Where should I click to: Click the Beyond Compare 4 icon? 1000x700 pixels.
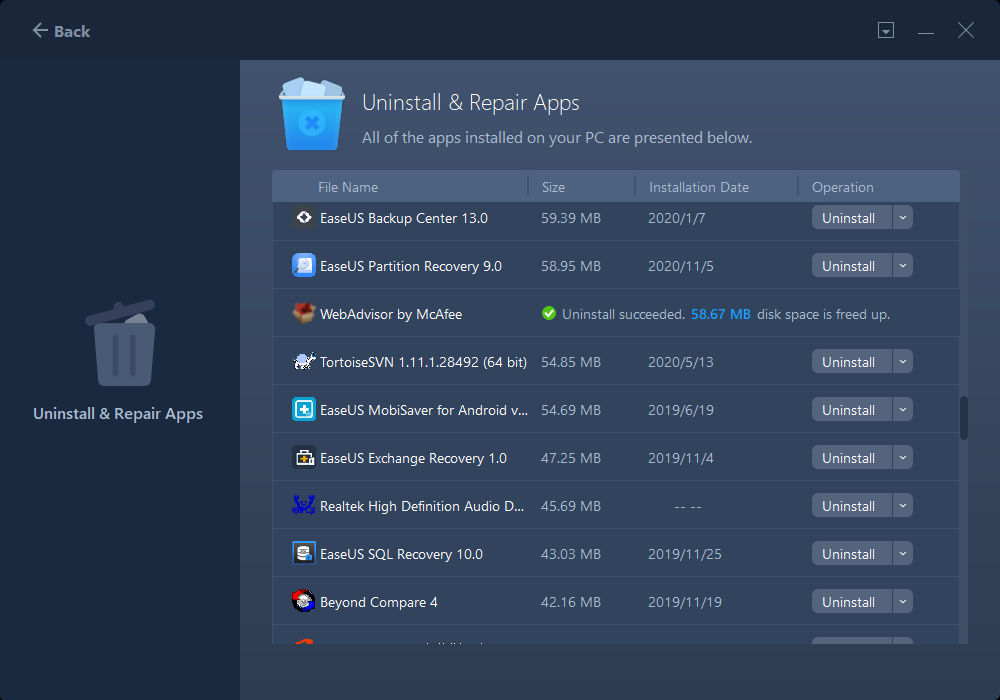pos(304,602)
